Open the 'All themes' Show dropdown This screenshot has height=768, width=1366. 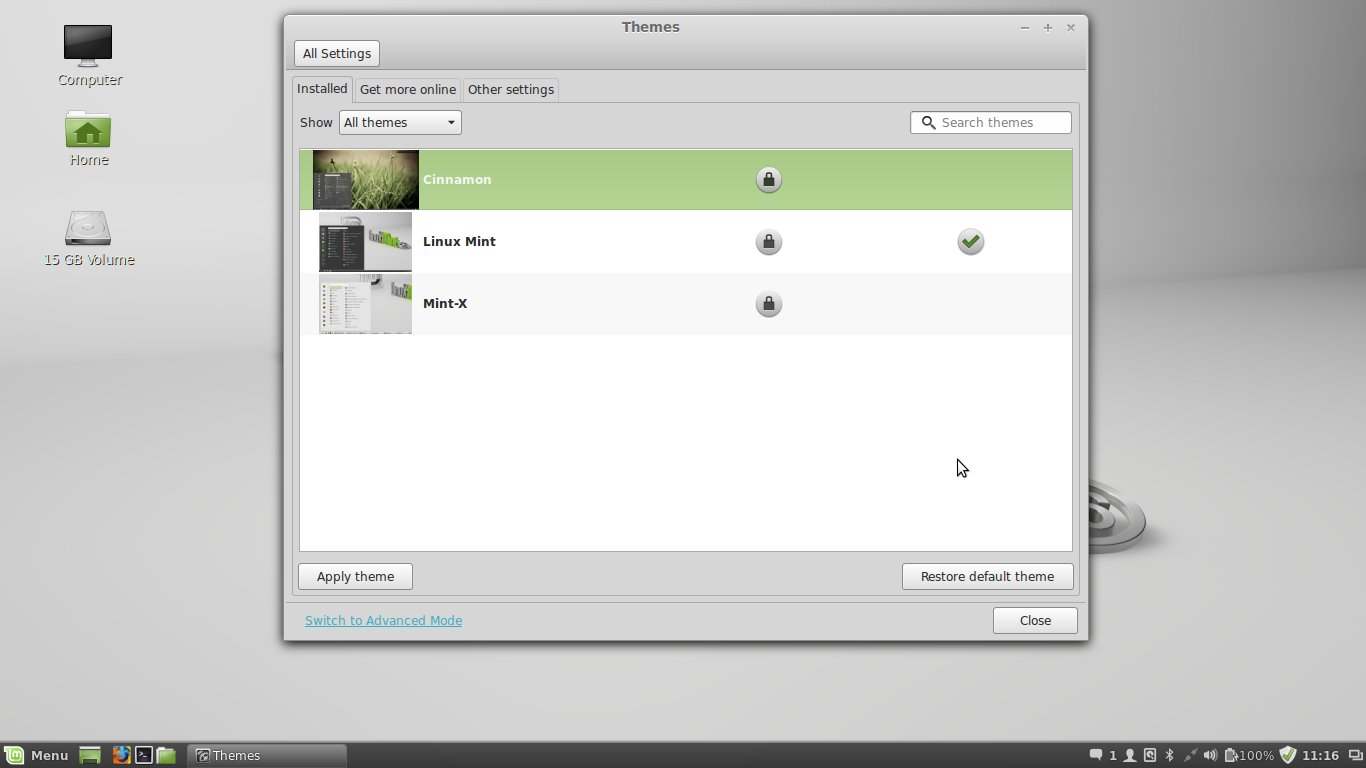400,123
